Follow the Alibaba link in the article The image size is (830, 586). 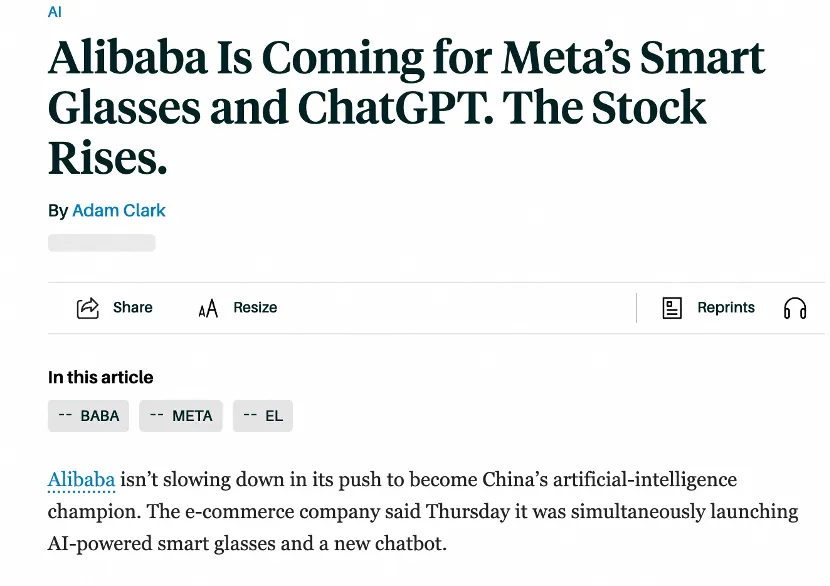click(x=81, y=480)
